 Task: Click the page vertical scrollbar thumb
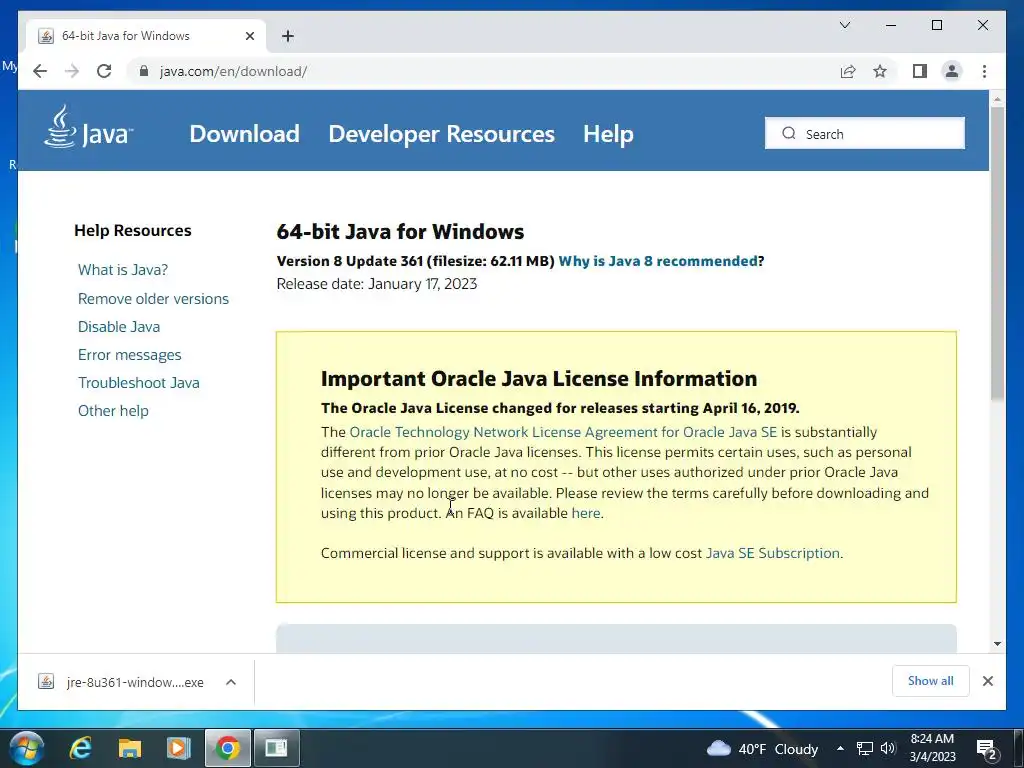(997, 253)
